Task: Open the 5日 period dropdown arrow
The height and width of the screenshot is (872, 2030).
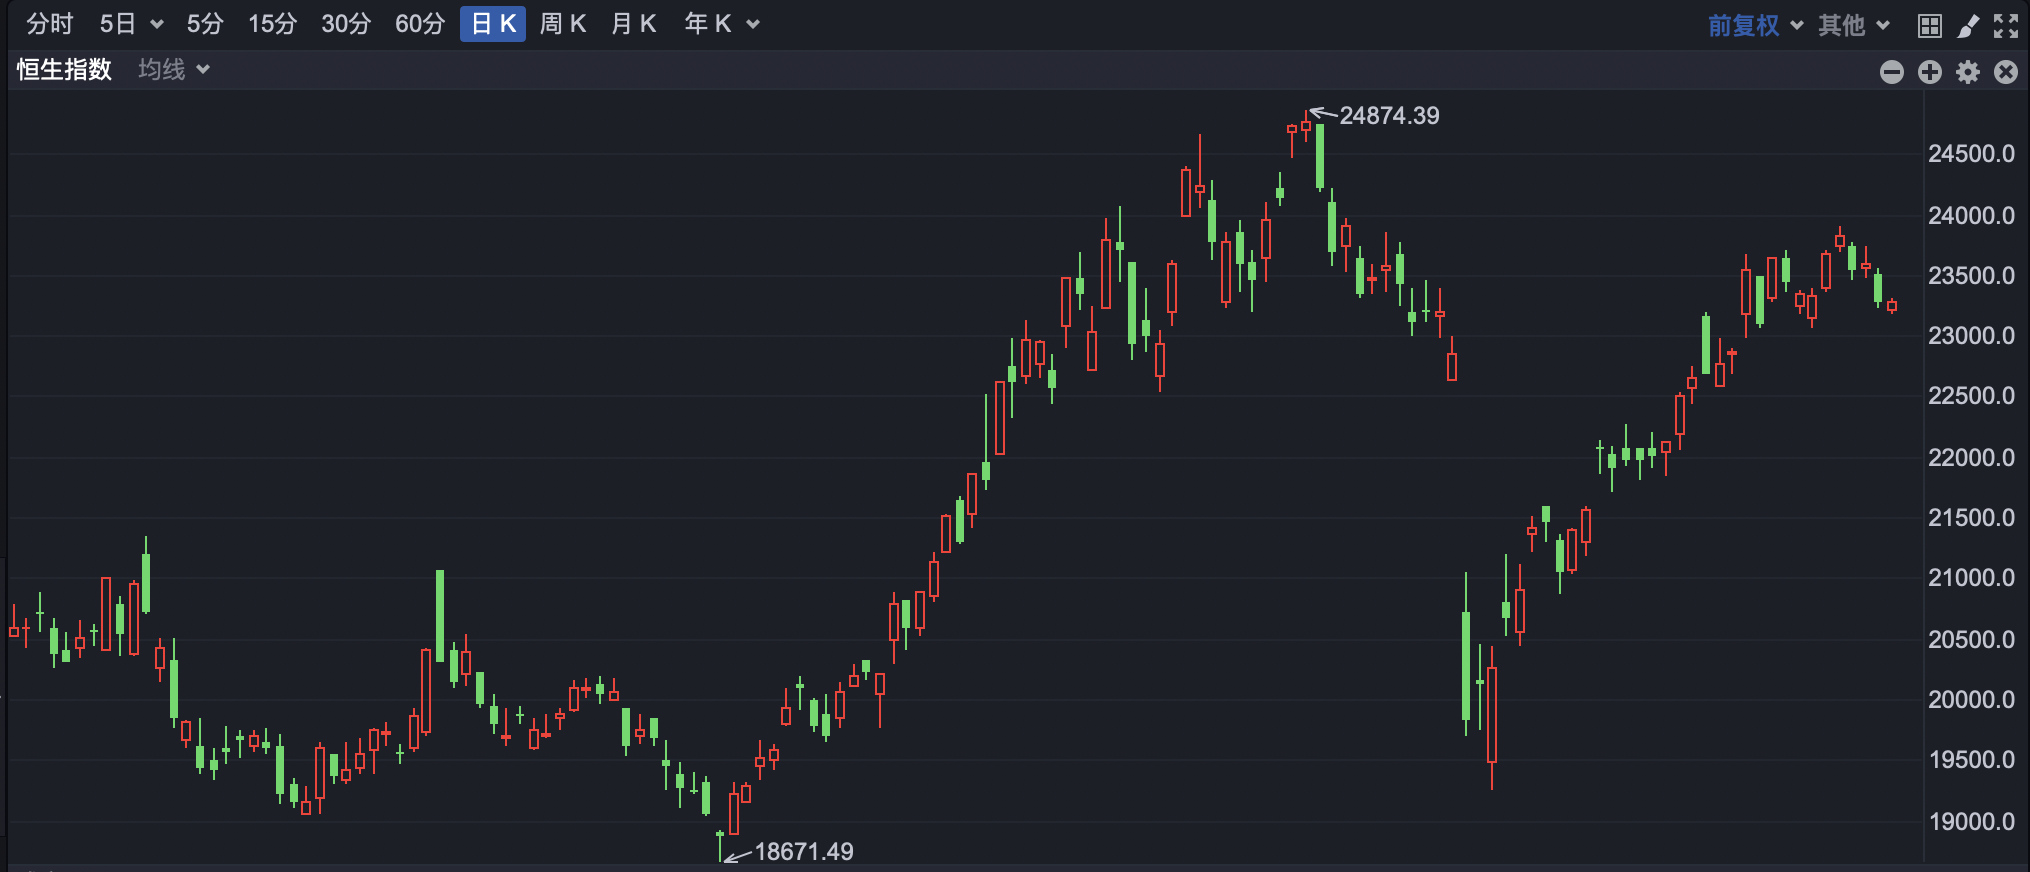Action: pyautogui.click(x=156, y=24)
